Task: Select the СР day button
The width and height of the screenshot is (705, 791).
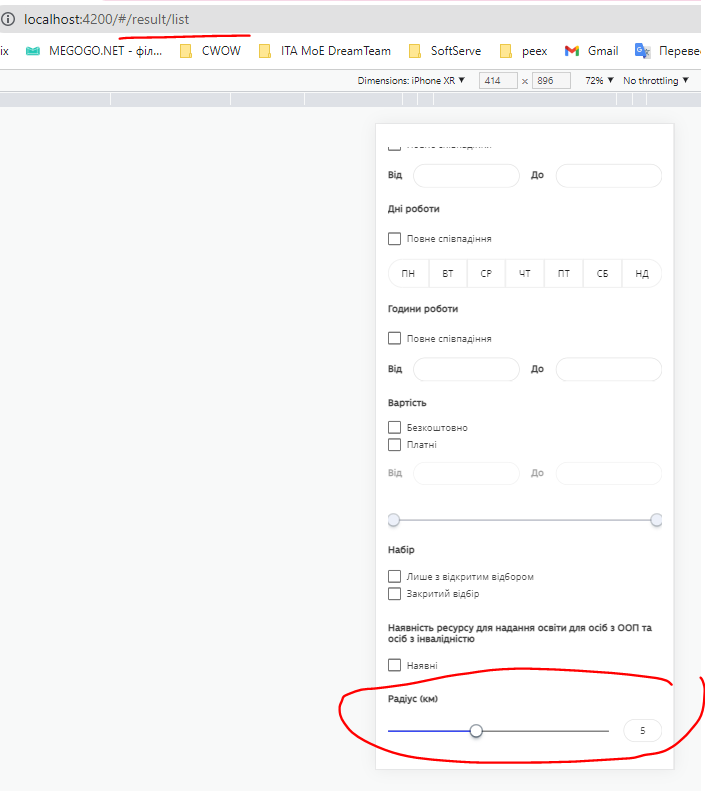Action: point(486,273)
